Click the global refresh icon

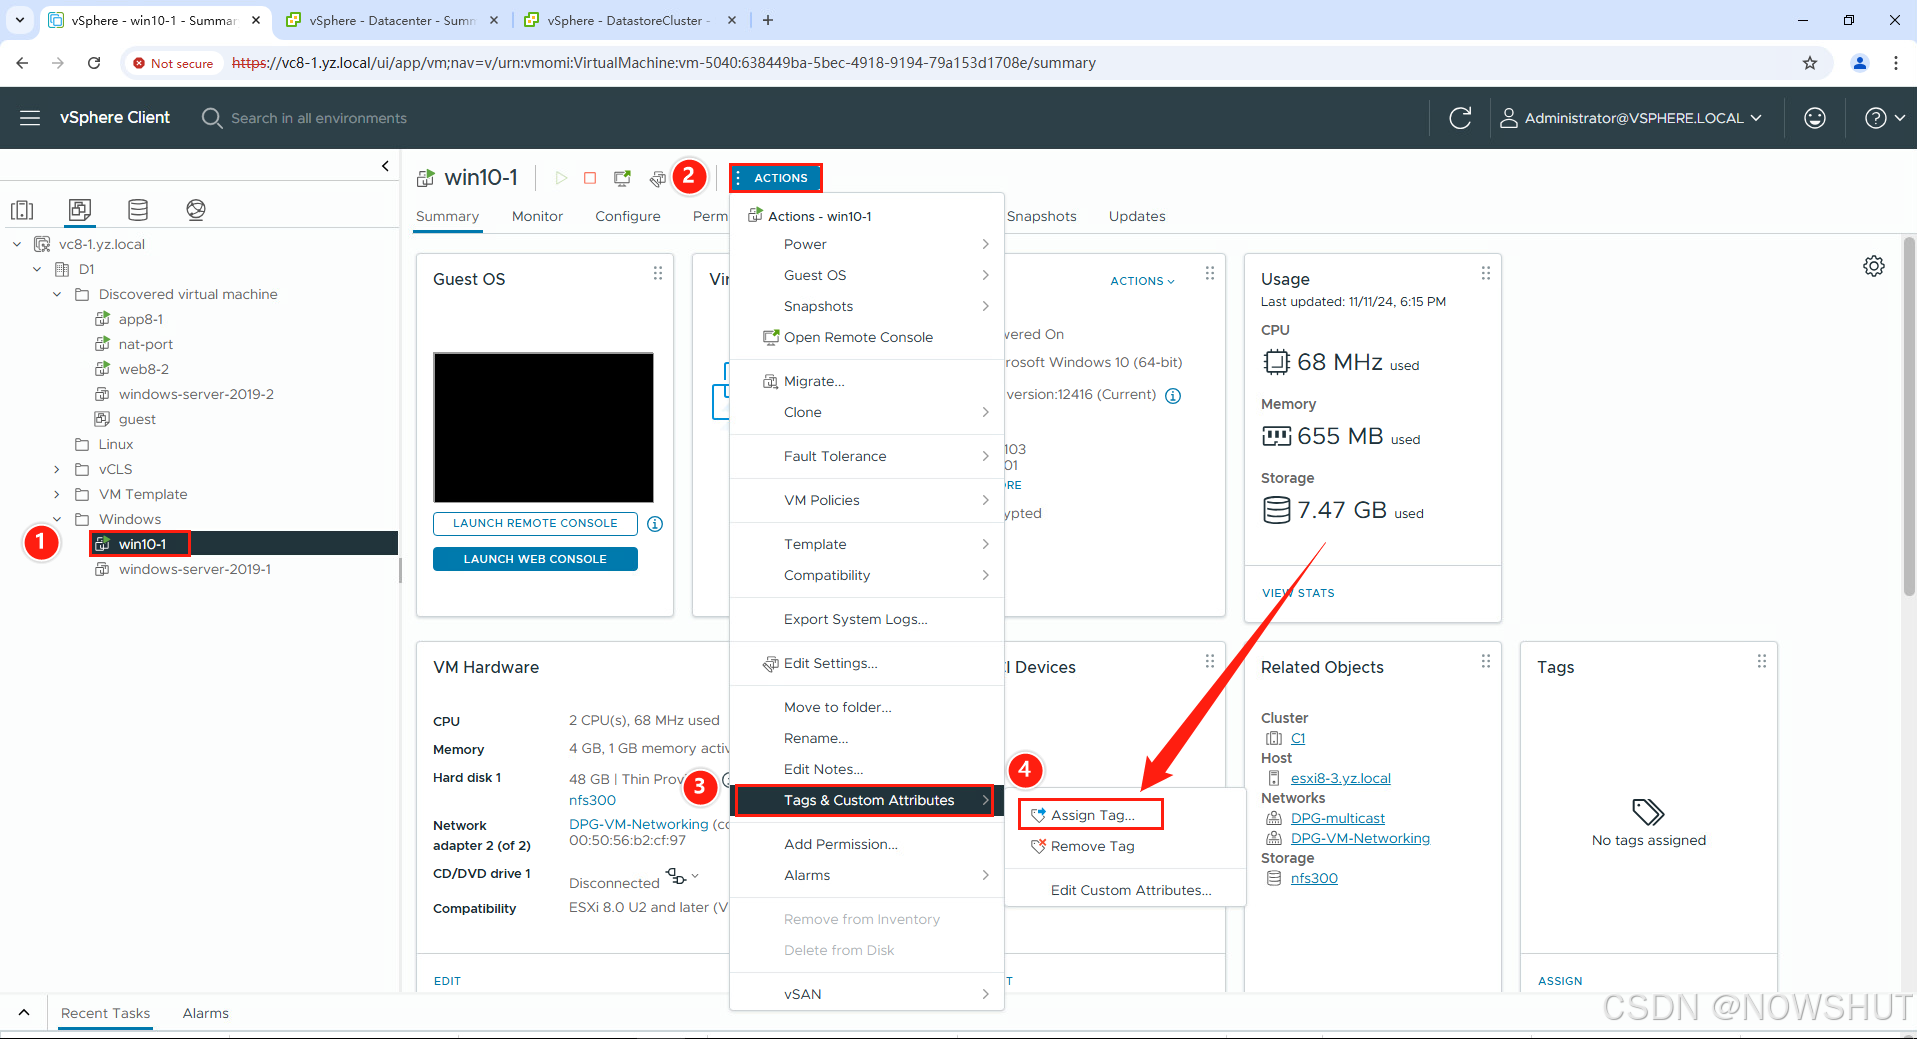point(1460,118)
